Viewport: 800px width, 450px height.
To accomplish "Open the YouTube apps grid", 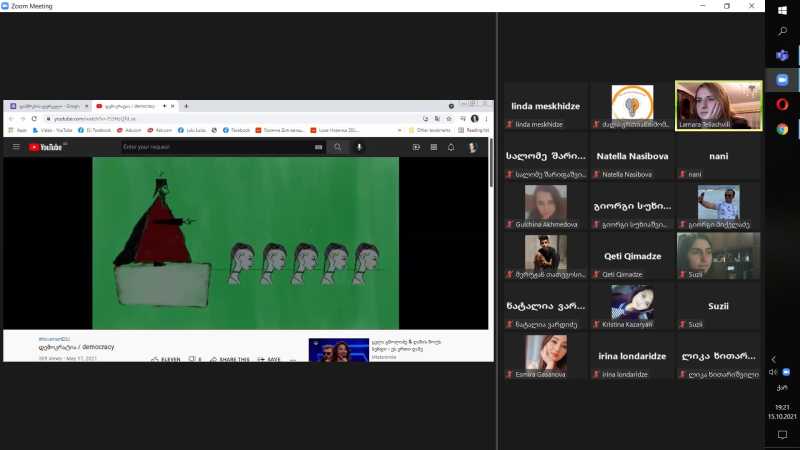I will pos(434,147).
